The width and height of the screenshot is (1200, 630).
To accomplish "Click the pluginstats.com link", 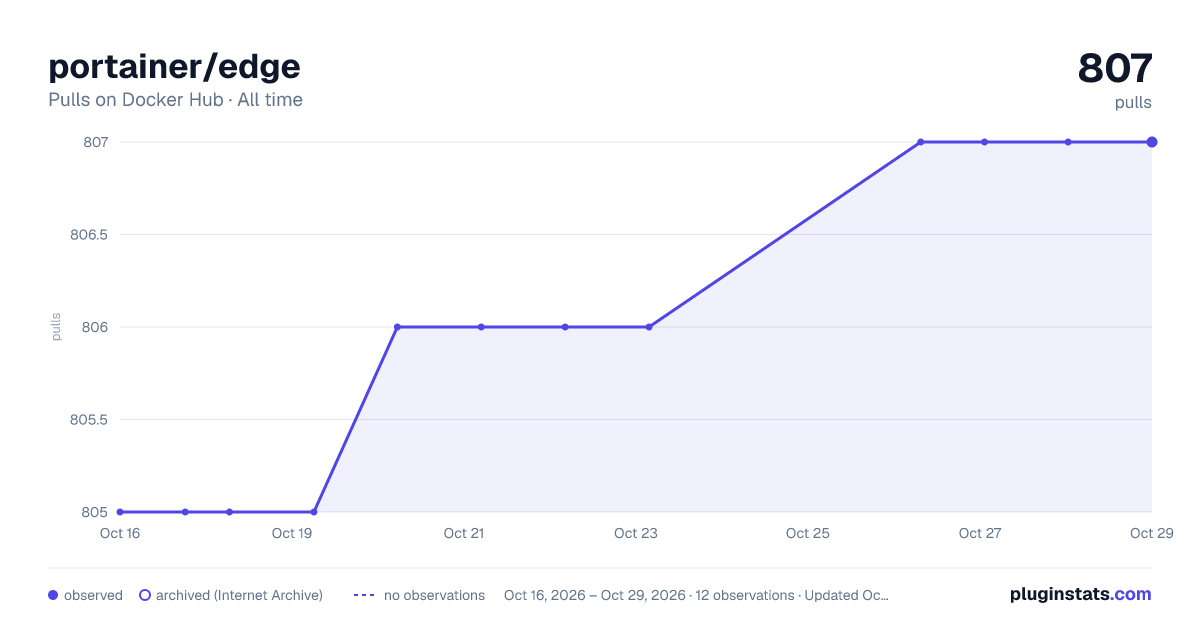I will [1080, 594].
